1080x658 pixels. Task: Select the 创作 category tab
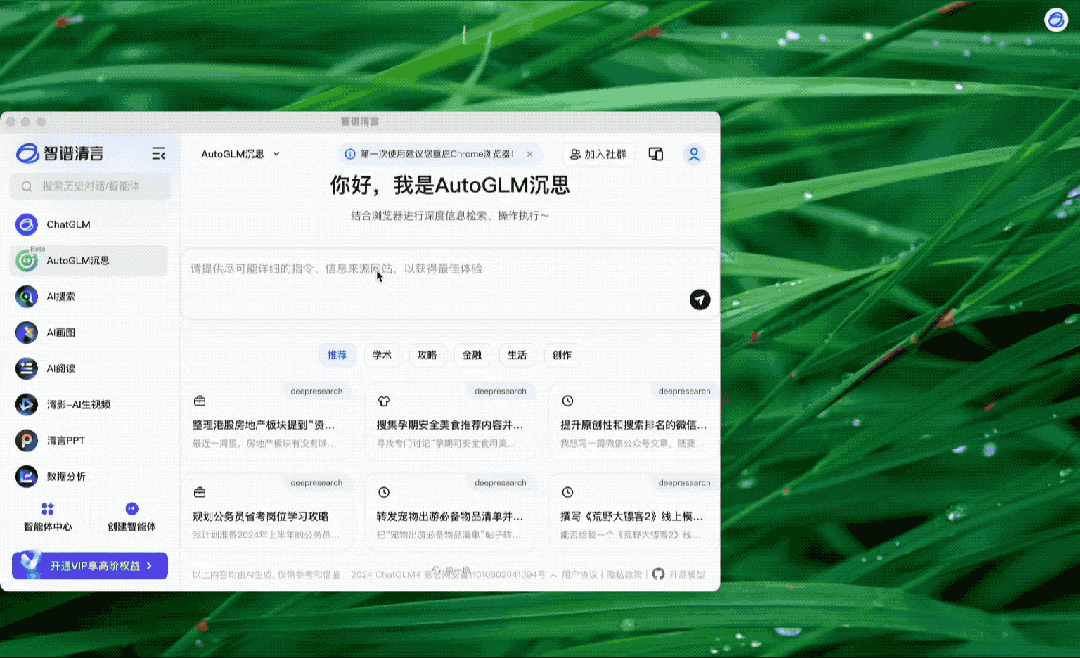[562, 355]
